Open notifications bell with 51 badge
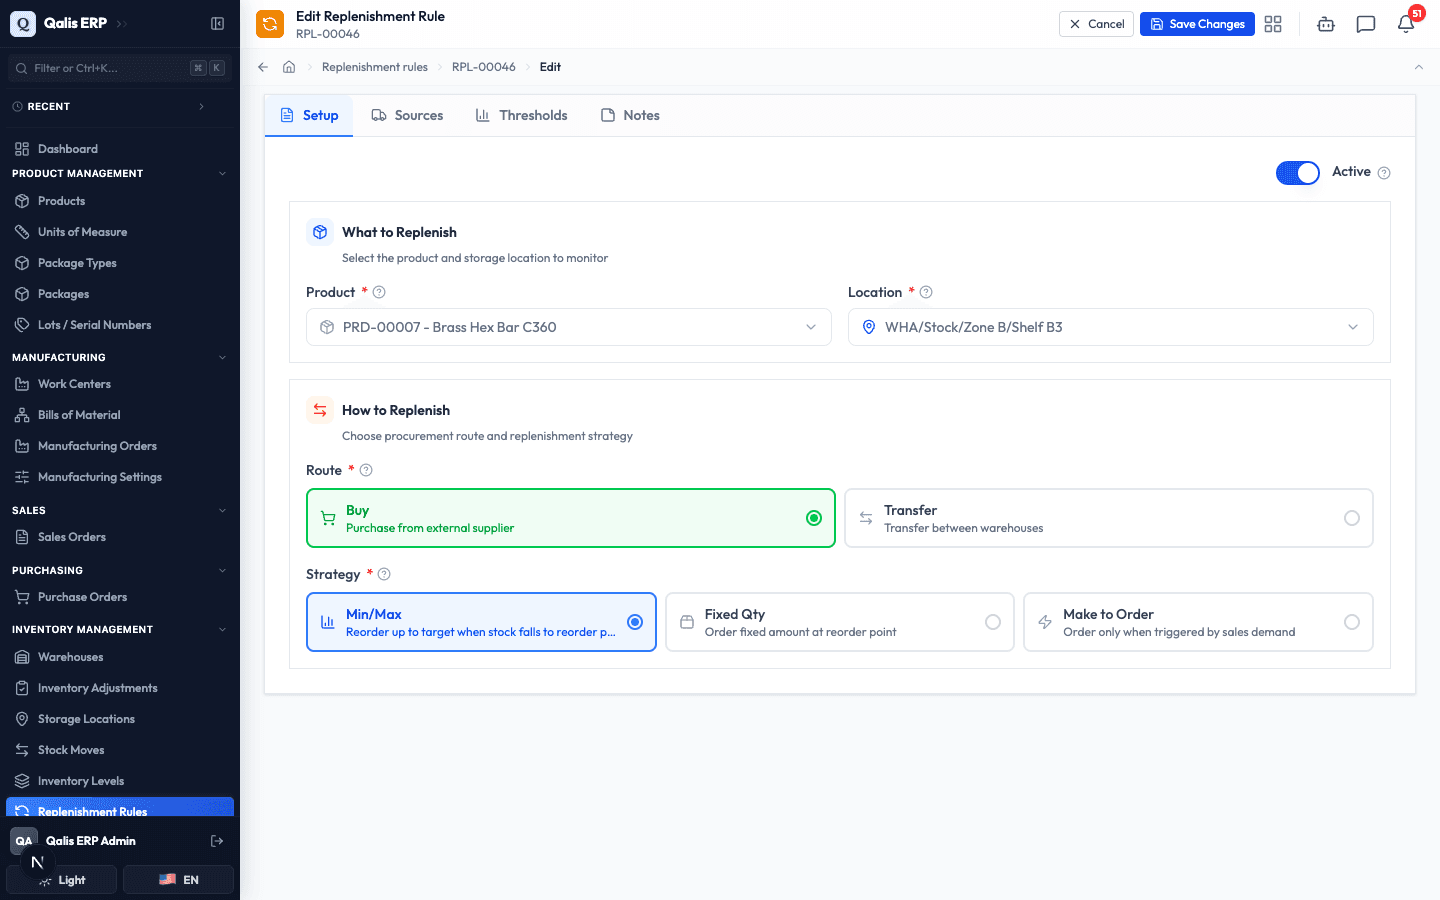 click(x=1406, y=24)
